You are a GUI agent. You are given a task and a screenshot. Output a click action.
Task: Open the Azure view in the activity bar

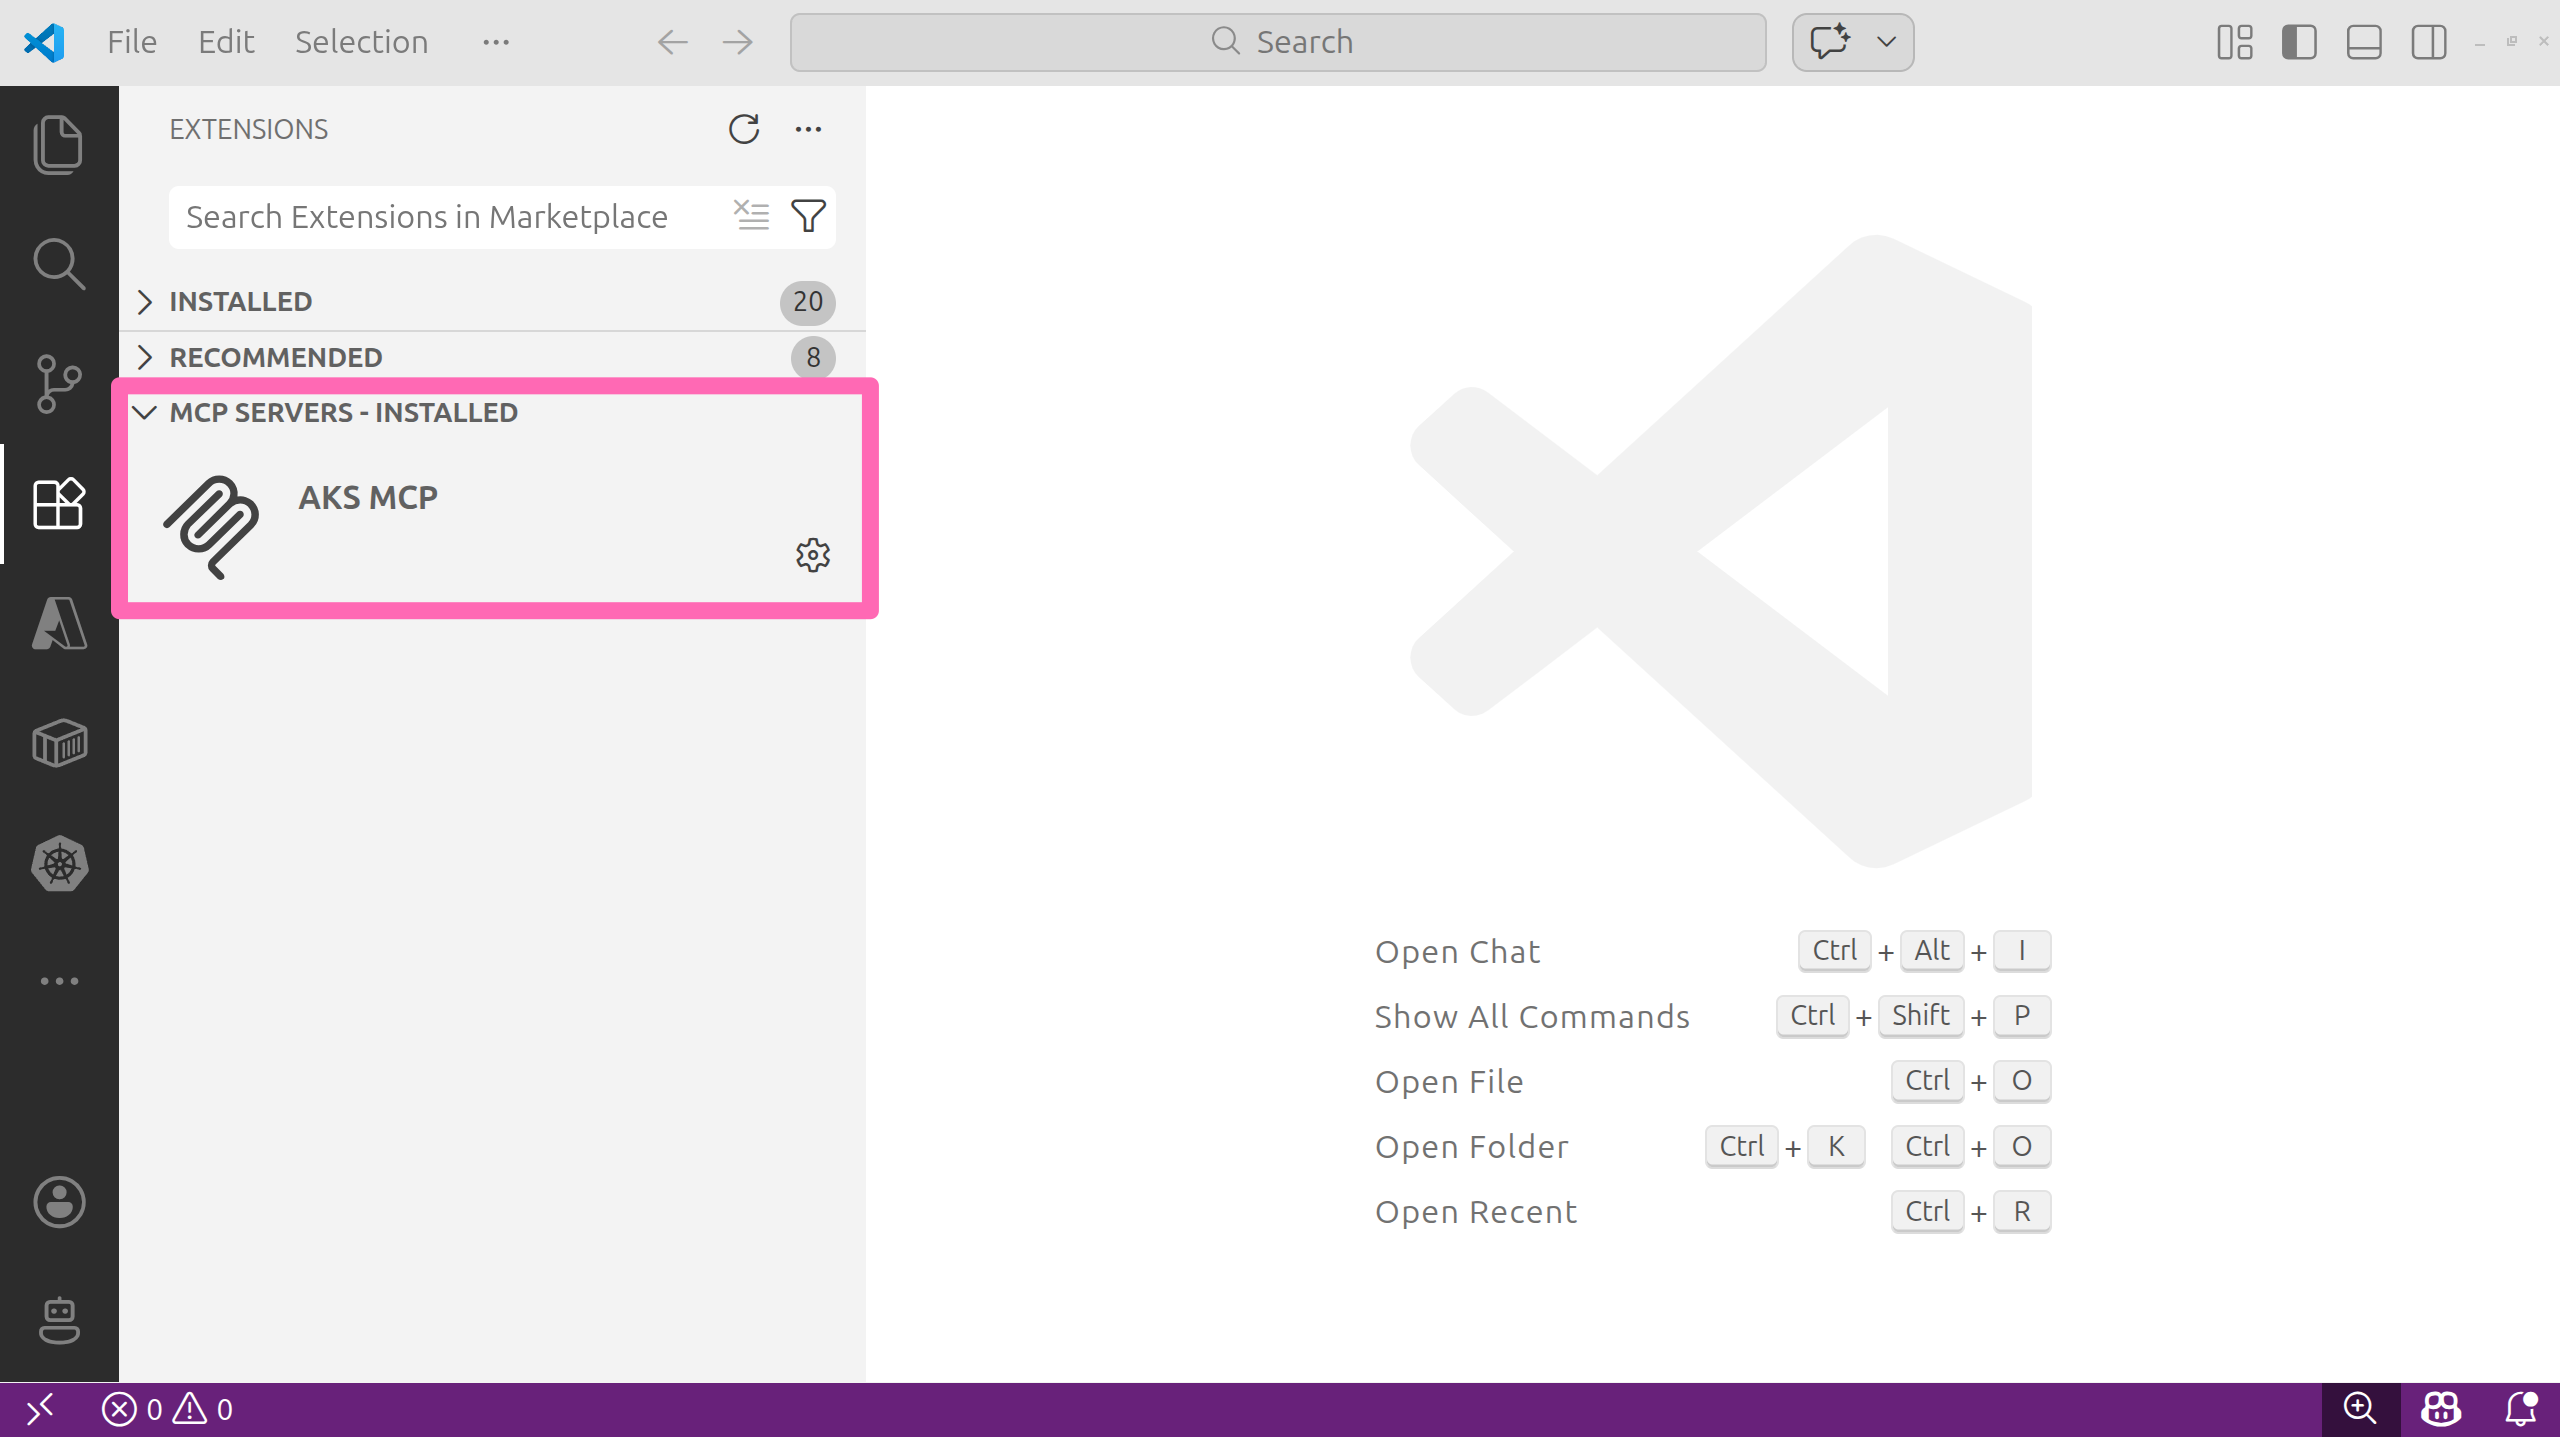click(x=58, y=623)
